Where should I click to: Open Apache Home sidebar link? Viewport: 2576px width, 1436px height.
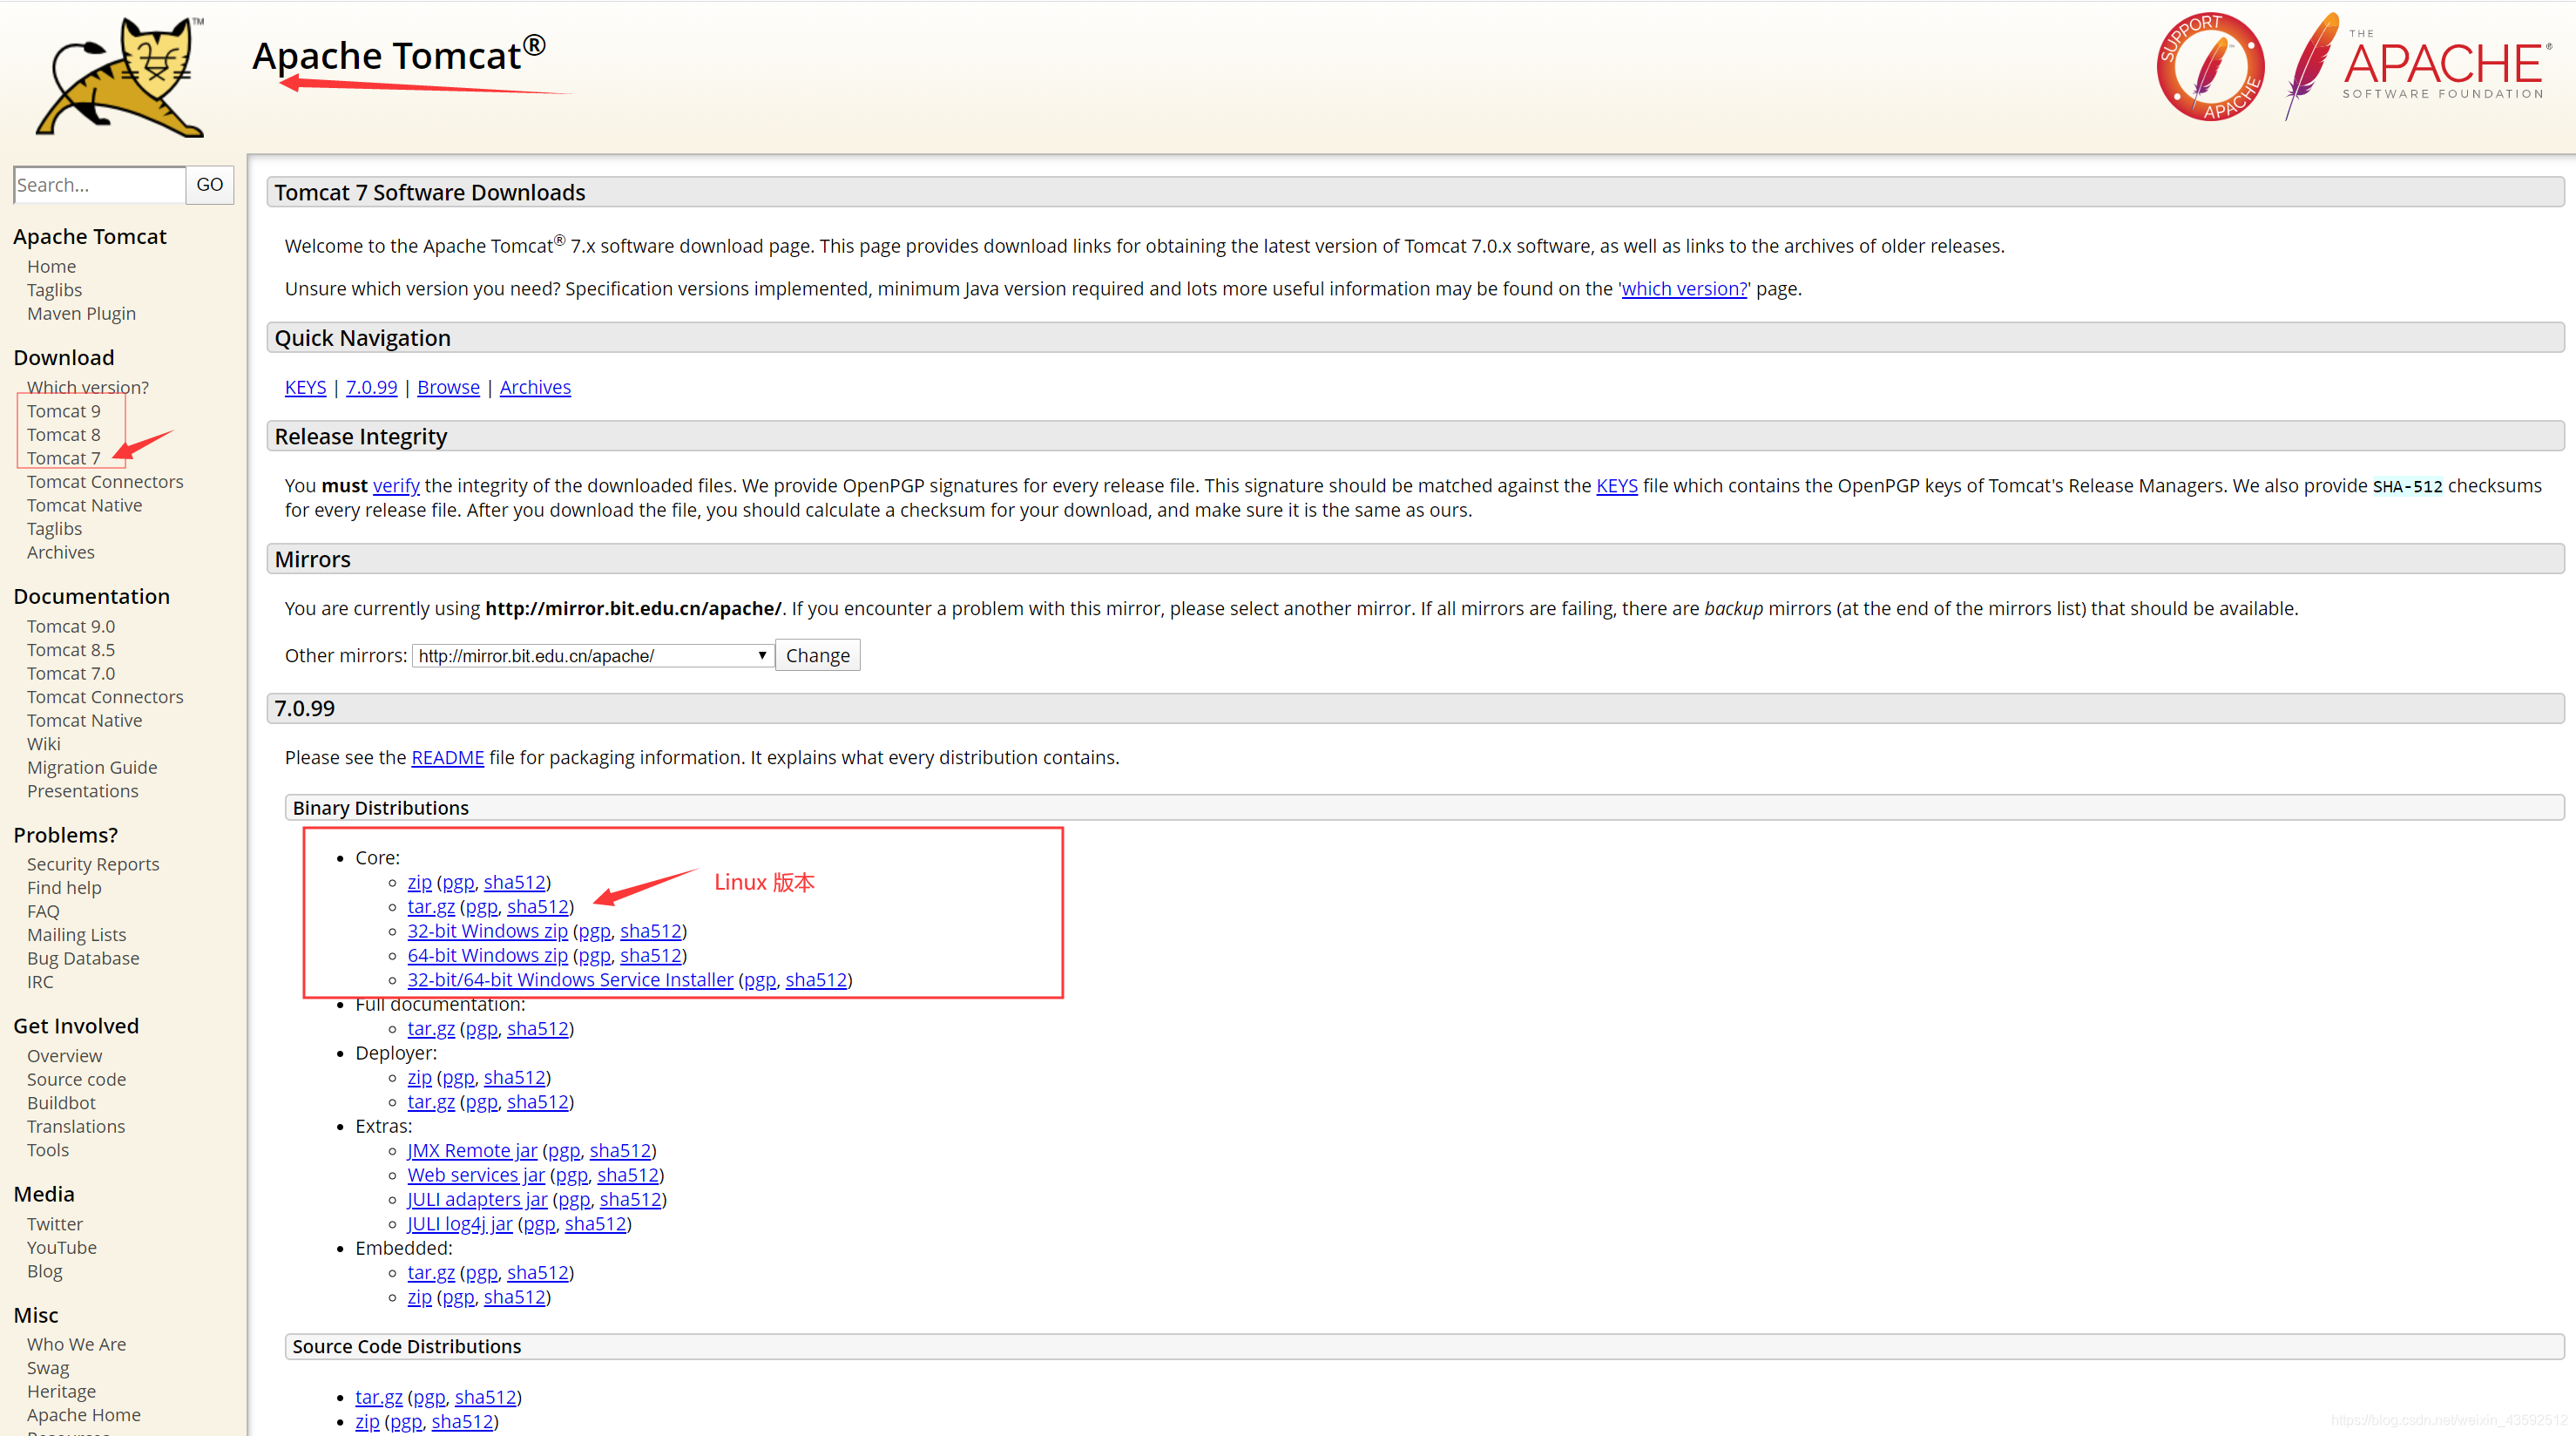(x=84, y=1415)
